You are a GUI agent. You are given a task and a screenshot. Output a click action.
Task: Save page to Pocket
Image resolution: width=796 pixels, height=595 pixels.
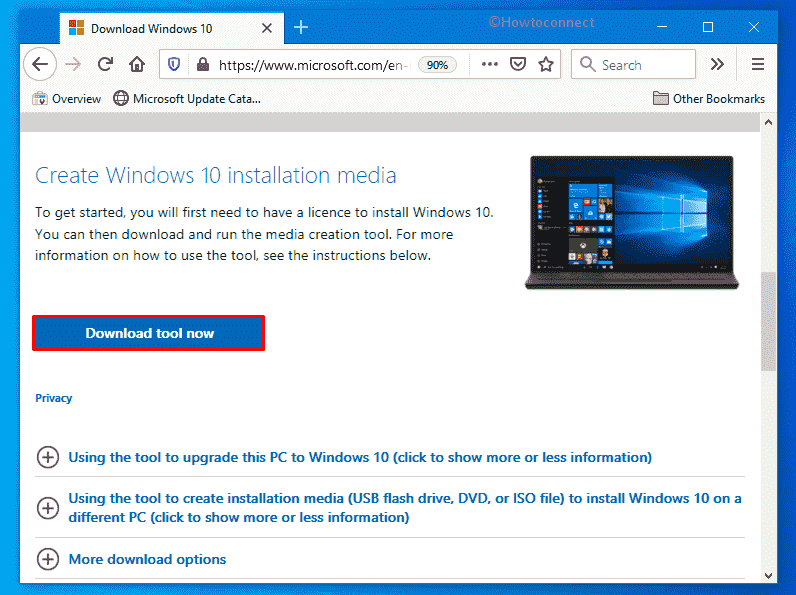click(x=518, y=64)
